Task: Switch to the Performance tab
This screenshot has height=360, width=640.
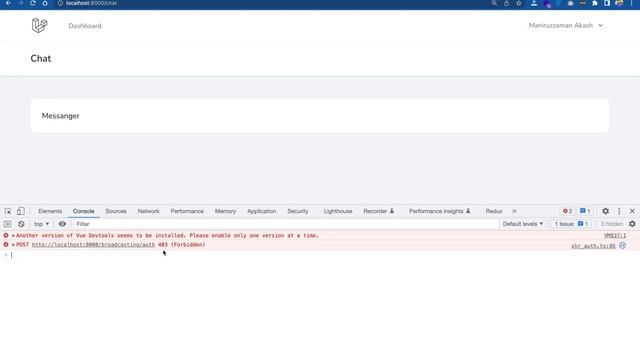Action: [187, 211]
